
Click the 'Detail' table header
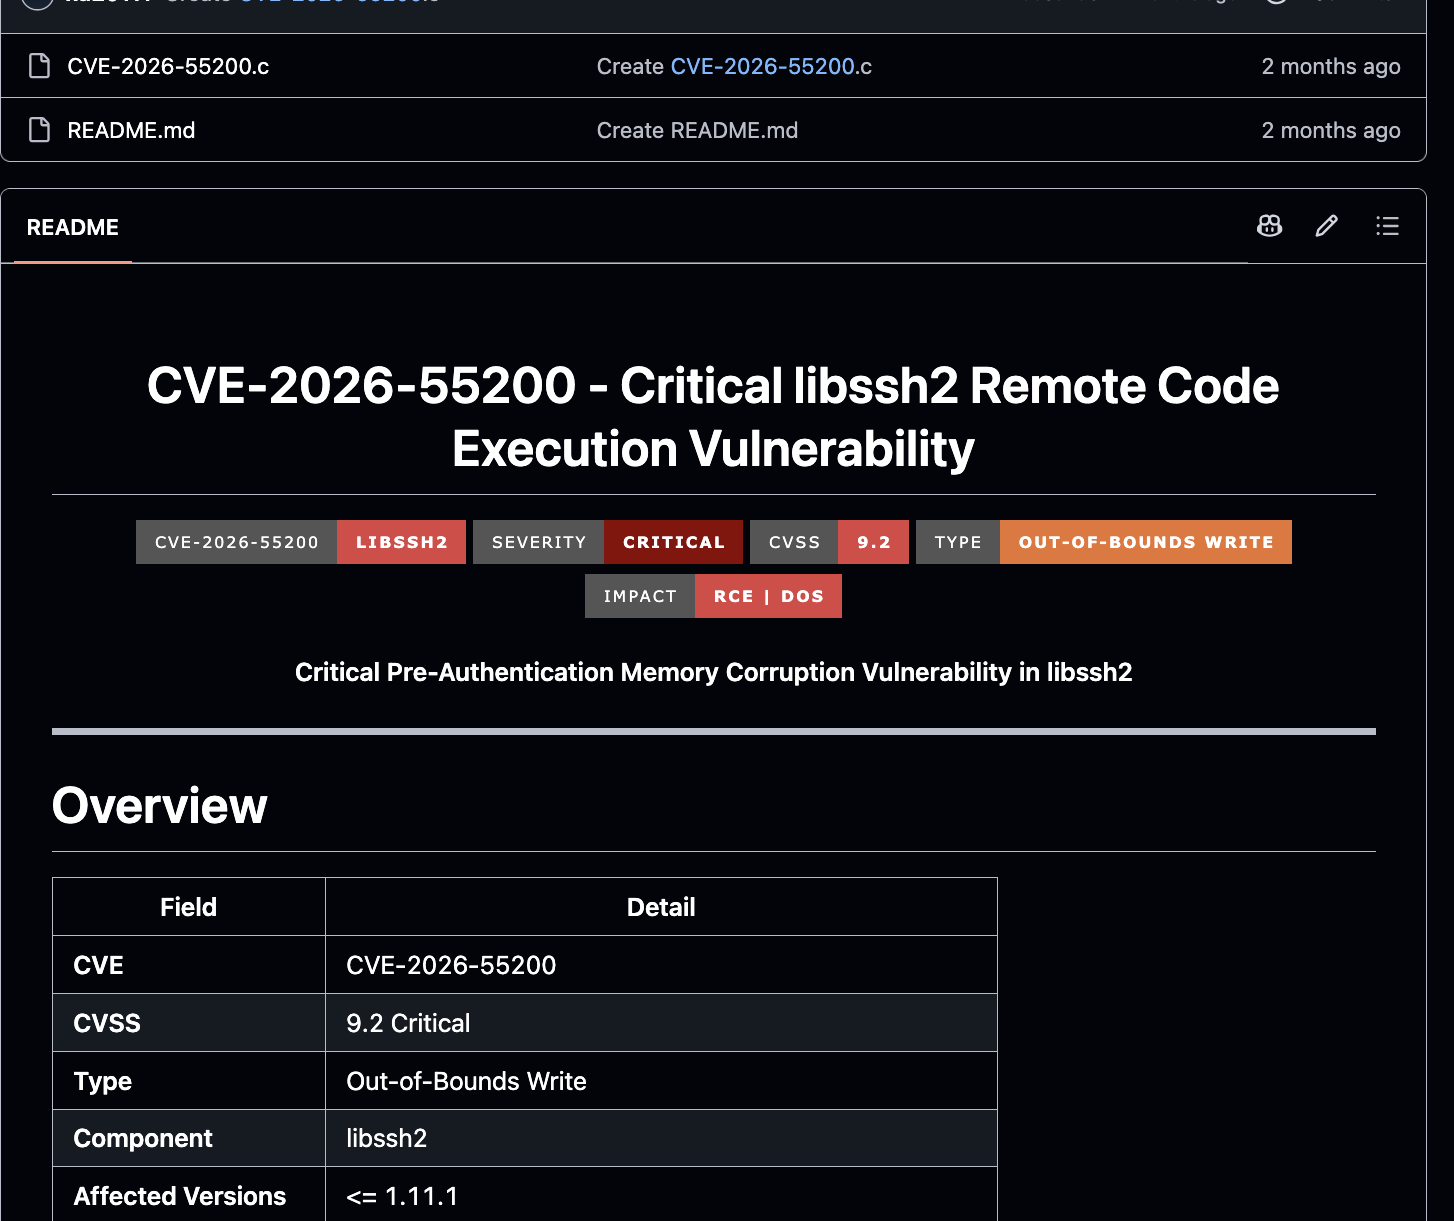(x=661, y=907)
